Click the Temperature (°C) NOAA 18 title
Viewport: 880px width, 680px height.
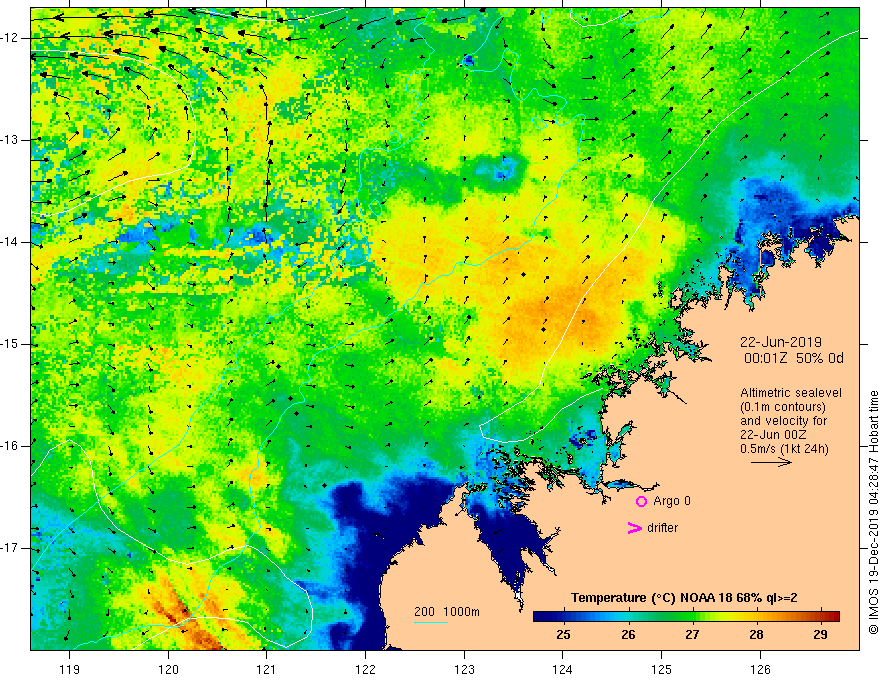[x=684, y=598]
